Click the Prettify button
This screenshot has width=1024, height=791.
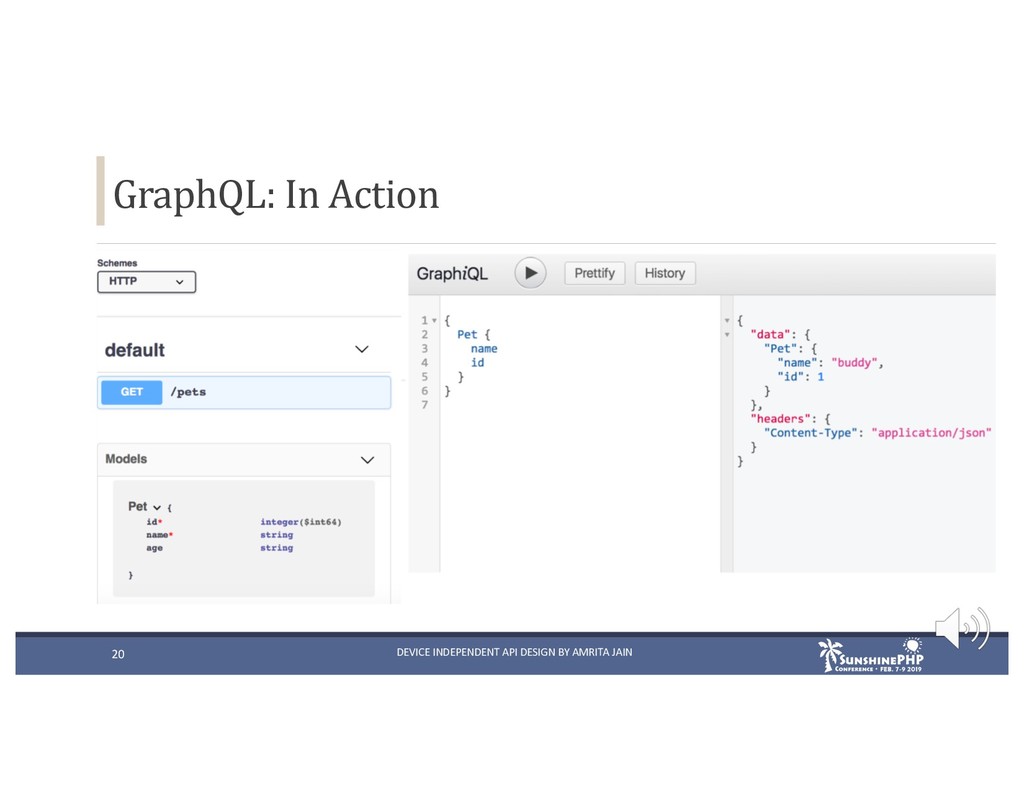click(x=594, y=273)
